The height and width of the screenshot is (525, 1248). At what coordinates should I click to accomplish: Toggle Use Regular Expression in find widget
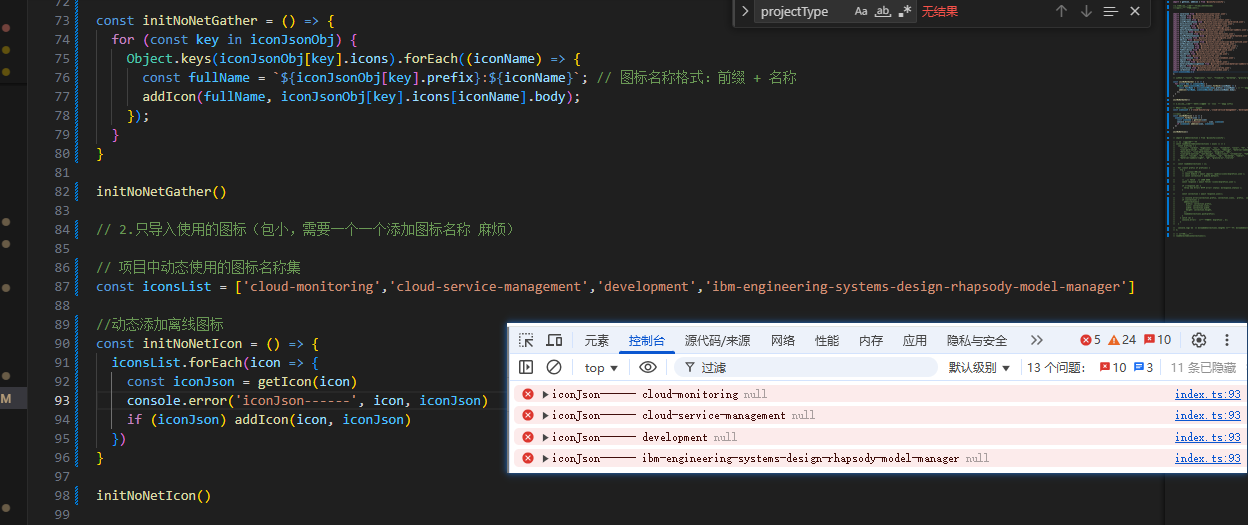pos(905,11)
